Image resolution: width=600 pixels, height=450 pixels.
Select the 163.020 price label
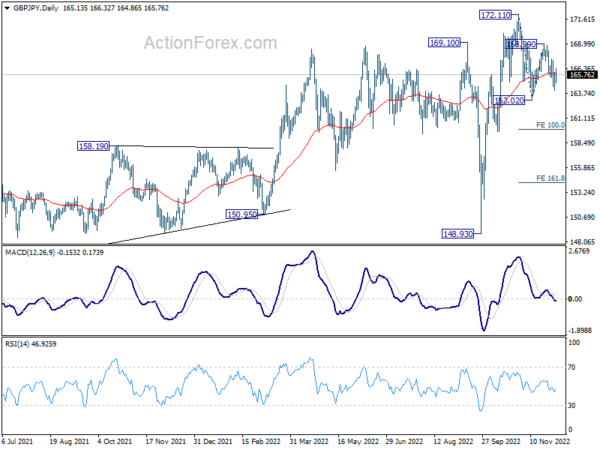[509, 101]
